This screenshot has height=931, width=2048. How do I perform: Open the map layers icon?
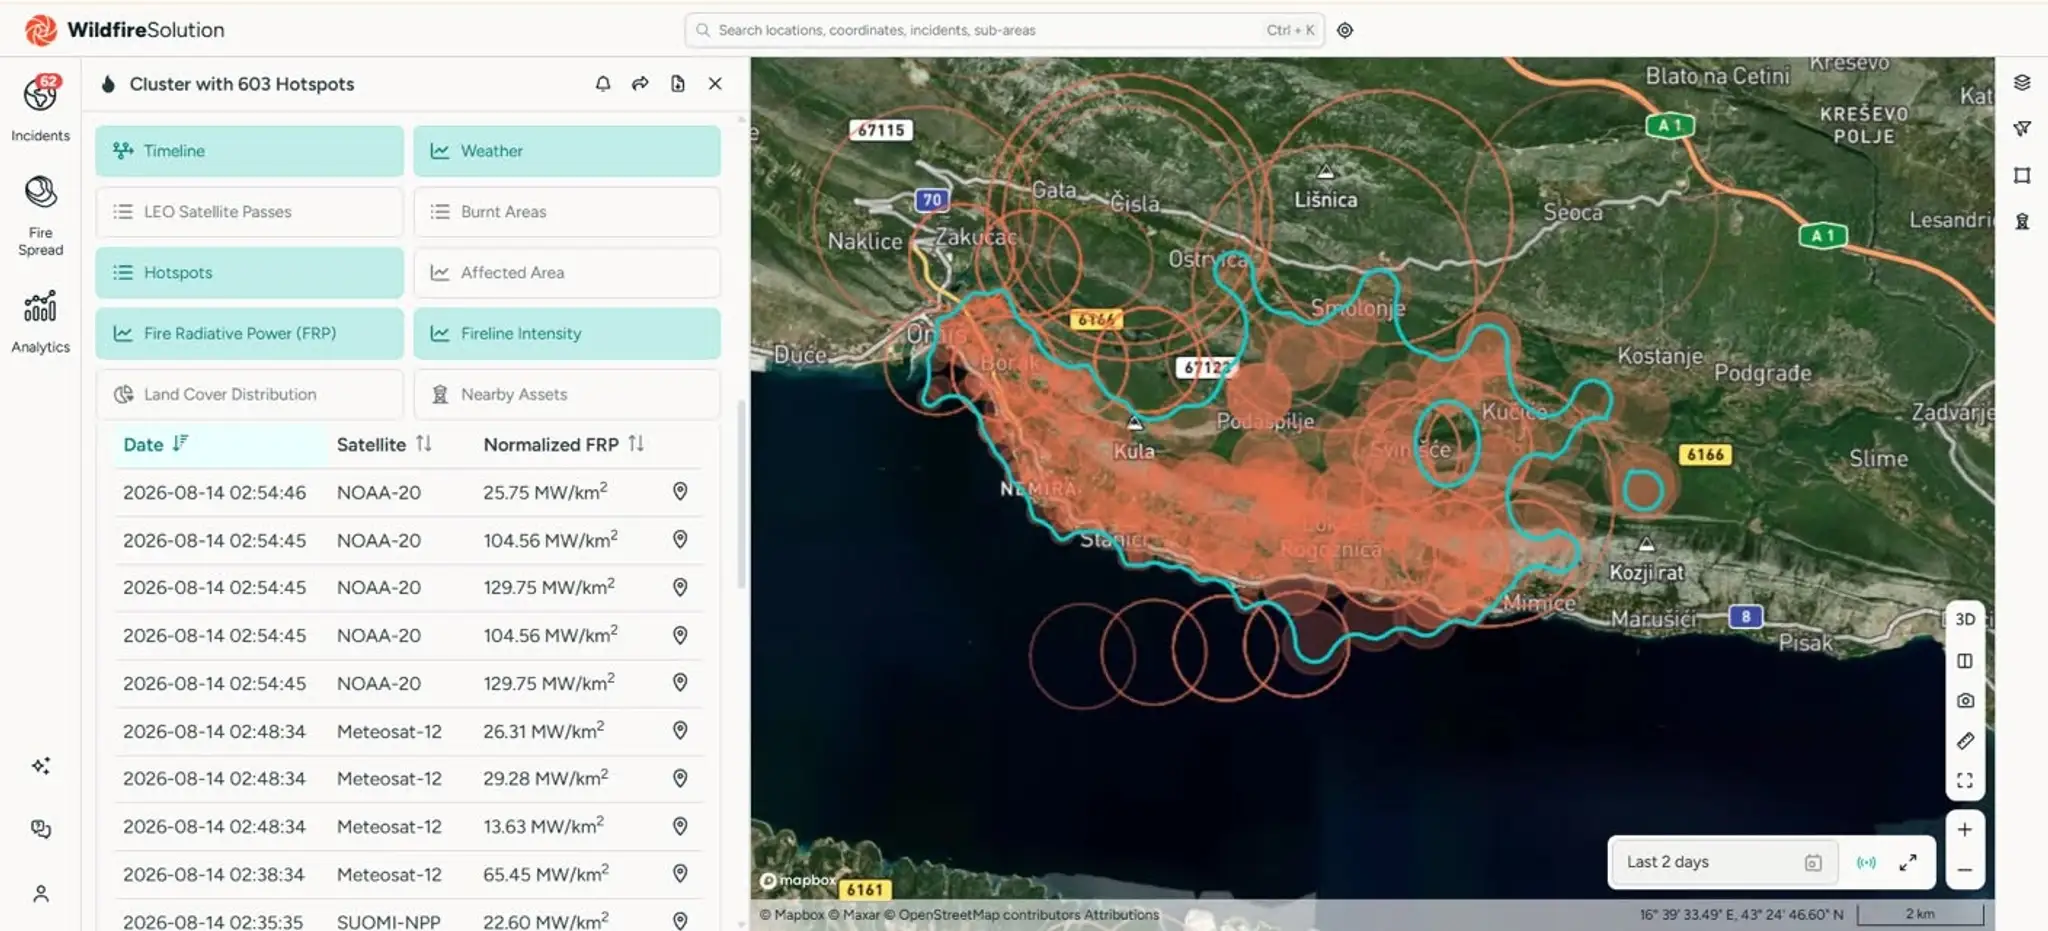[x=2022, y=83]
